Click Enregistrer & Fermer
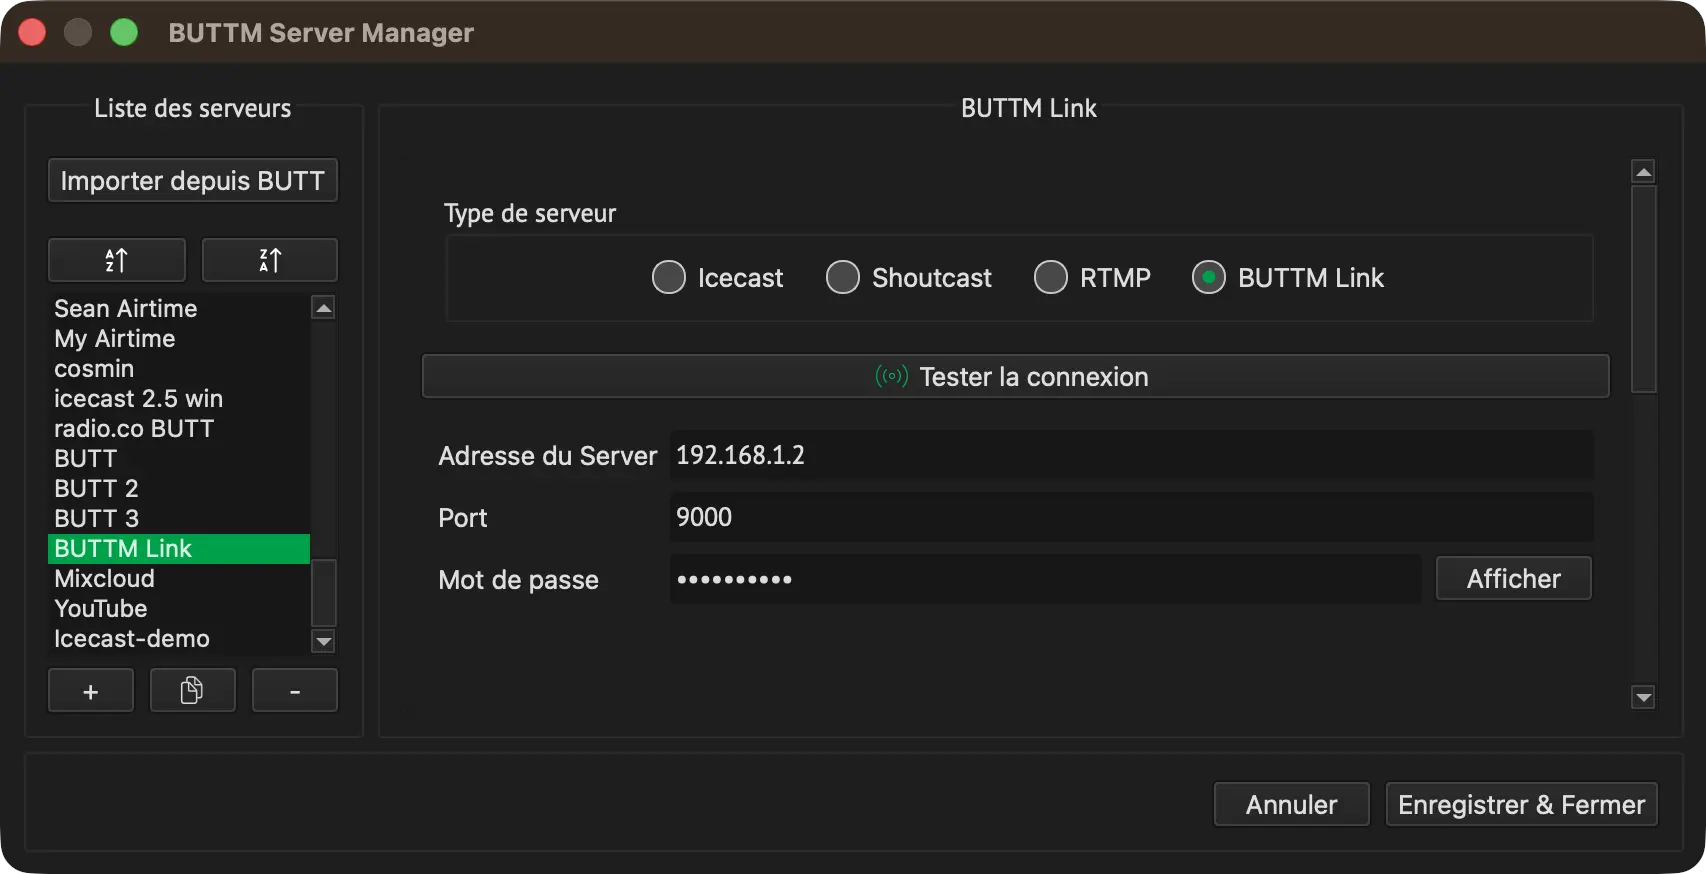Image resolution: width=1706 pixels, height=874 pixels. point(1522,805)
